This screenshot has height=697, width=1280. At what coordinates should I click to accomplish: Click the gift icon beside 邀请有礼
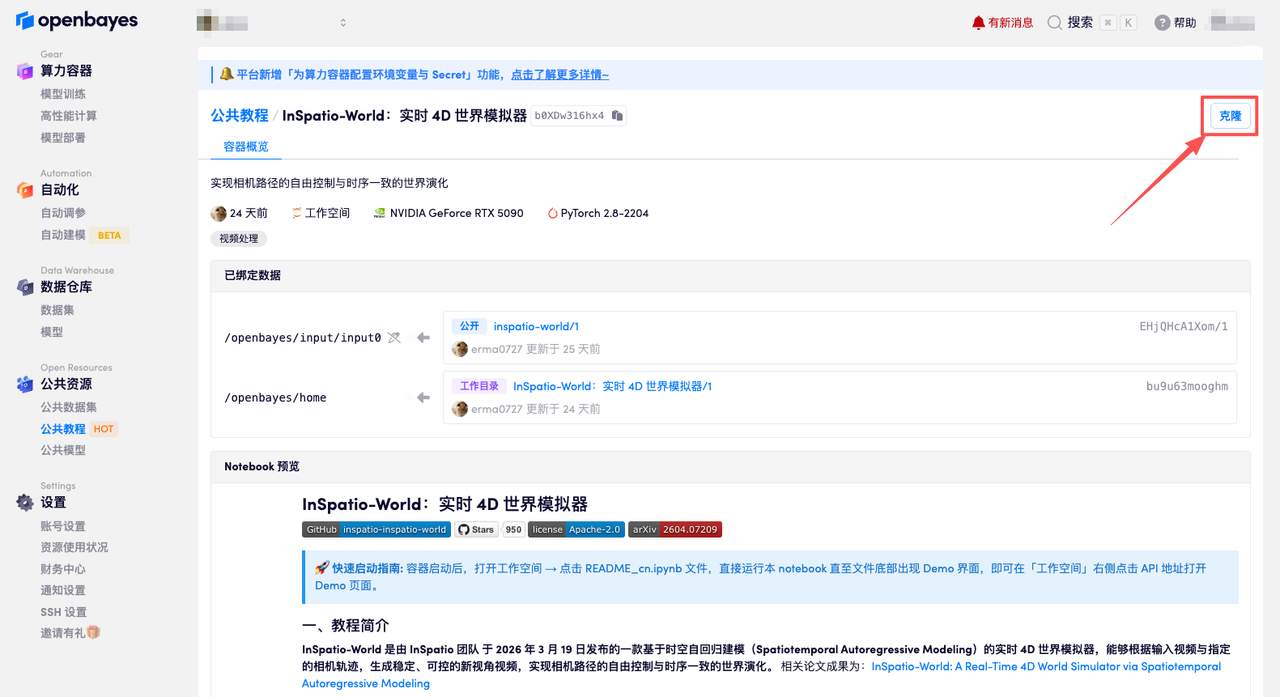pyautogui.click(x=94, y=633)
